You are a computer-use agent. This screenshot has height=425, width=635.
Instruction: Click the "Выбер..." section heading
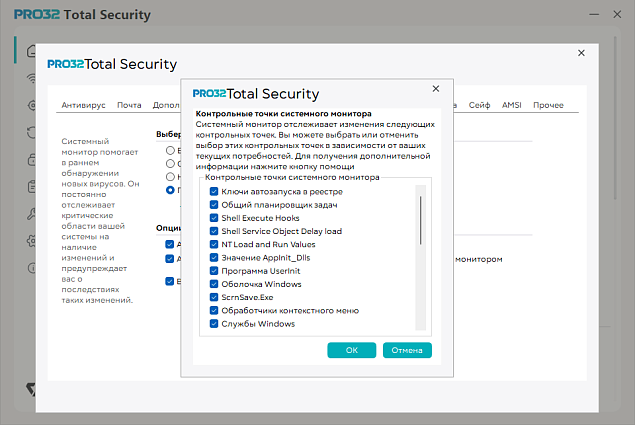(168, 134)
